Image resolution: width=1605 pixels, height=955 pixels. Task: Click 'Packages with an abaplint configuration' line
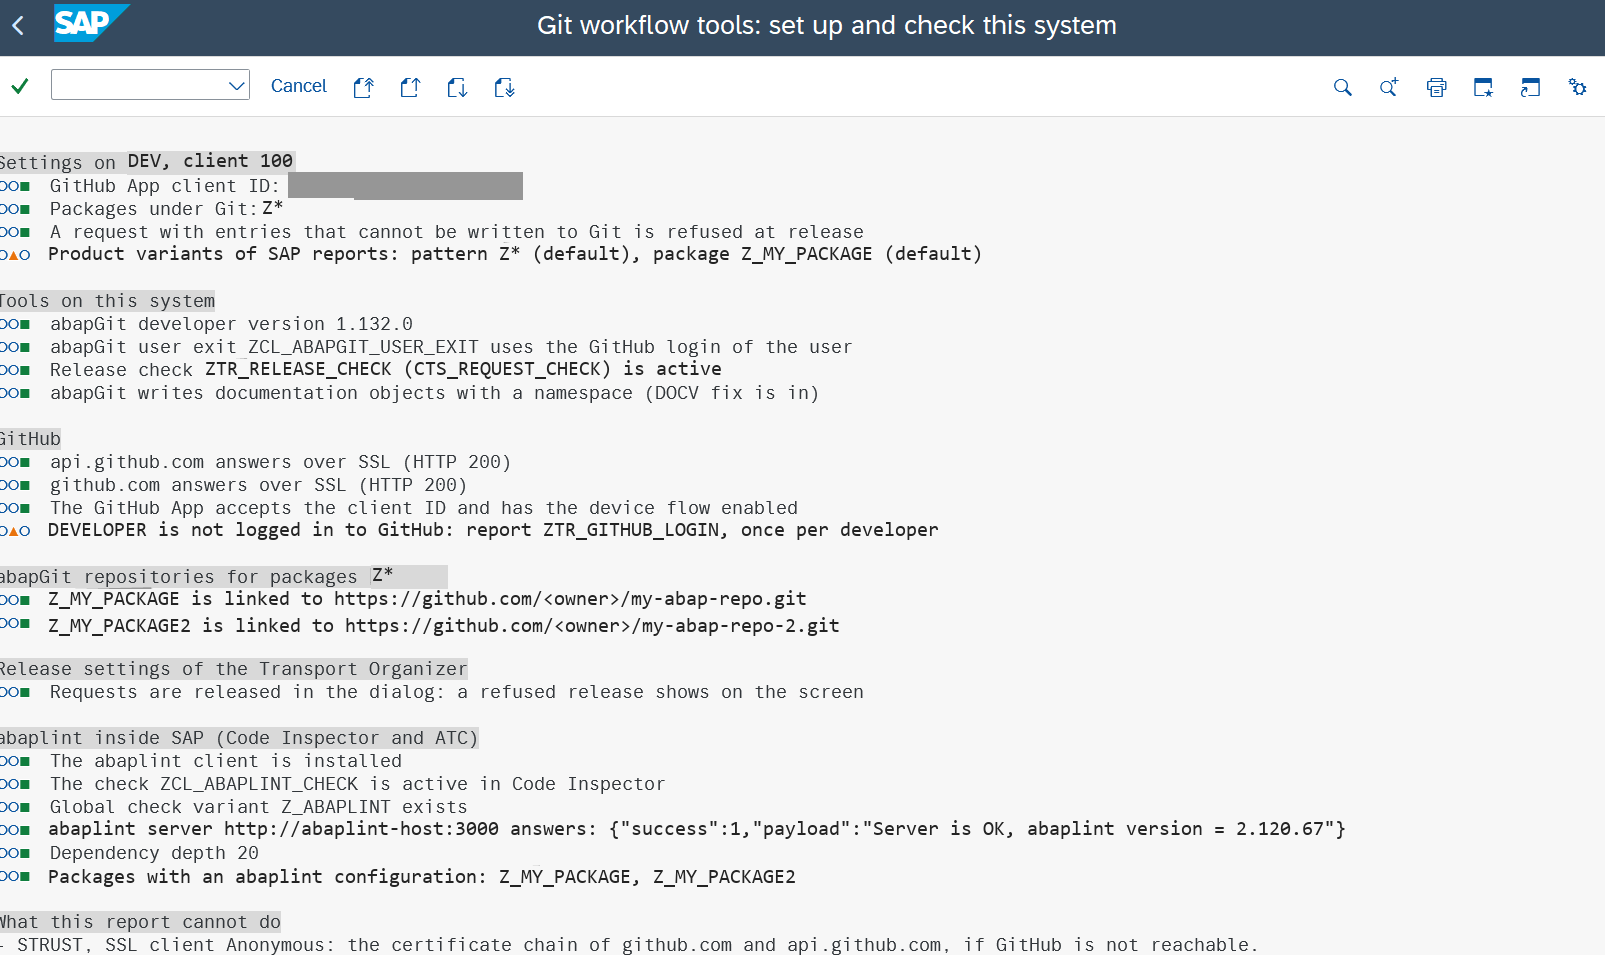422,877
